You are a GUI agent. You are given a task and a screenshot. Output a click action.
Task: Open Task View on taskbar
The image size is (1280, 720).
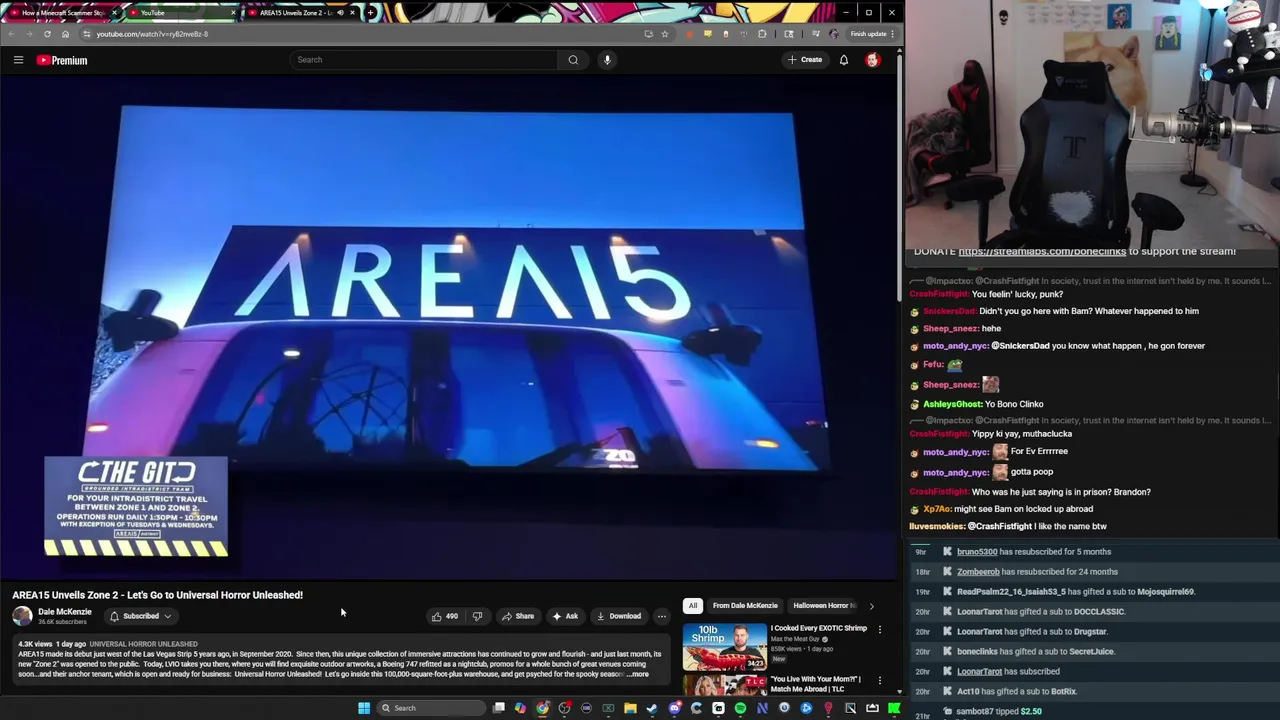pos(499,708)
